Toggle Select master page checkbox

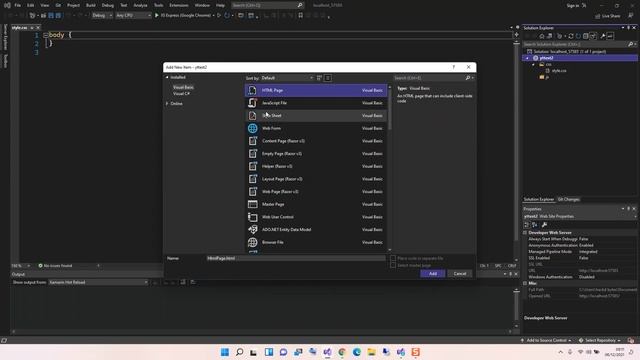[393, 265]
